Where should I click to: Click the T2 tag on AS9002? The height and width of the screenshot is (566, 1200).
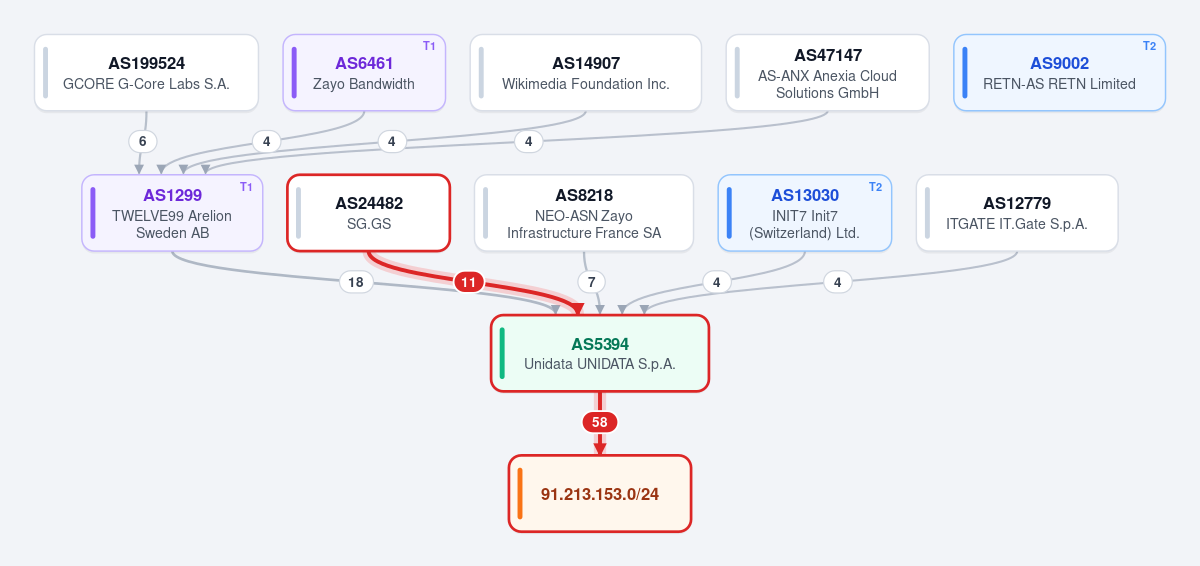[x=1149, y=46]
